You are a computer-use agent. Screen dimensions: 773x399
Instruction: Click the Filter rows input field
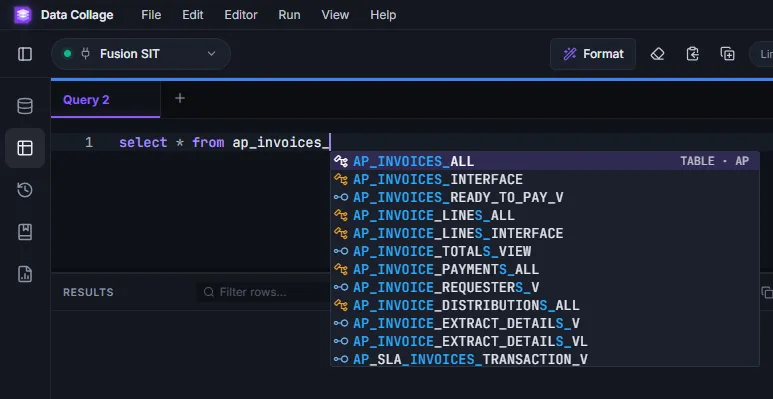[x=264, y=292]
